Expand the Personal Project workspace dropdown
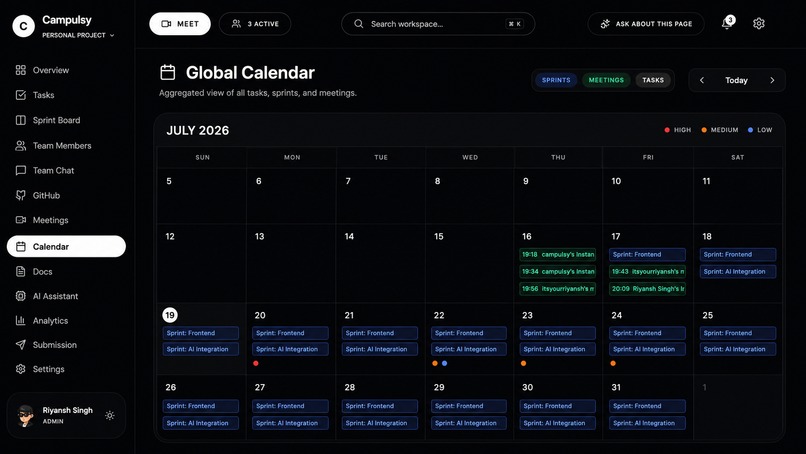The width and height of the screenshot is (806, 454). pos(78,35)
